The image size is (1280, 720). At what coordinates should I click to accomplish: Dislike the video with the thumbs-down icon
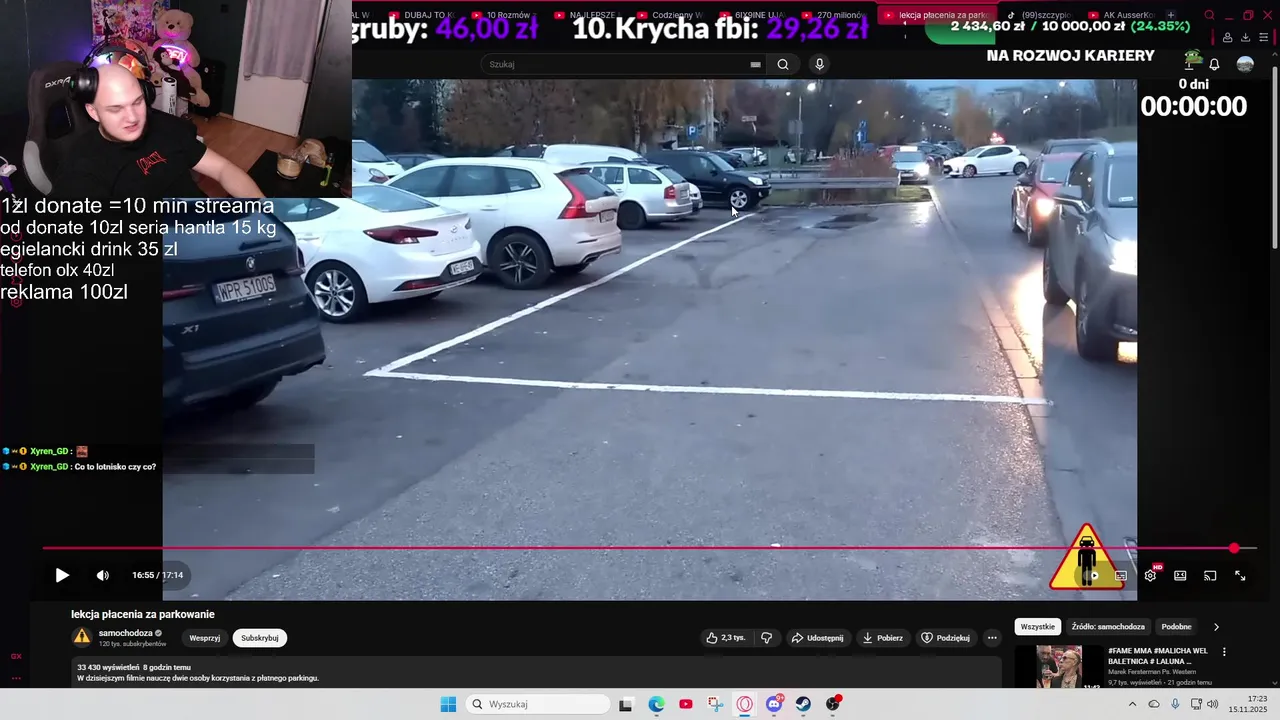point(767,638)
